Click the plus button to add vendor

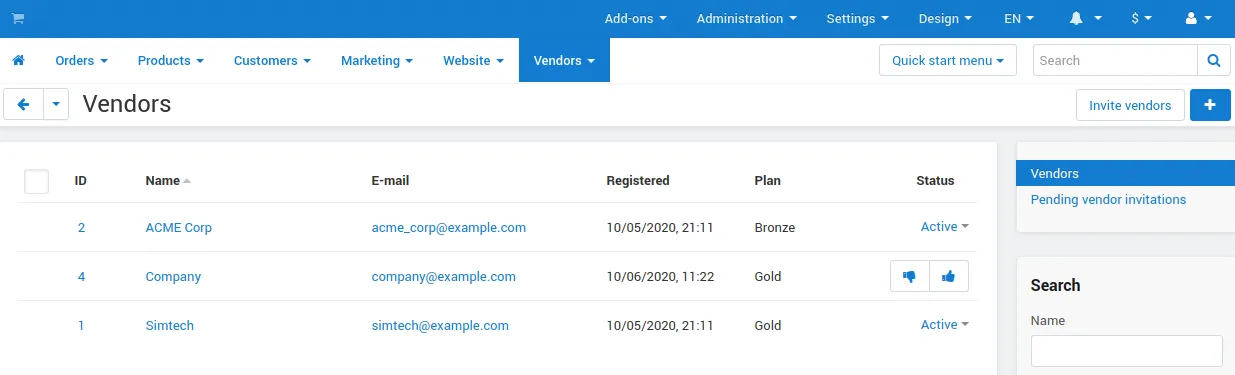[1210, 105]
